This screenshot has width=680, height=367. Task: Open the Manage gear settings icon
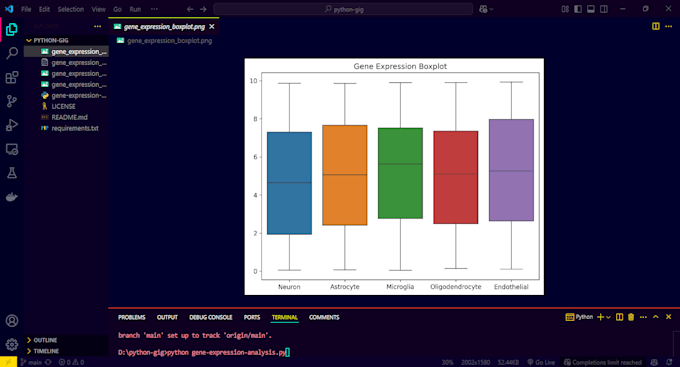(x=12, y=344)
